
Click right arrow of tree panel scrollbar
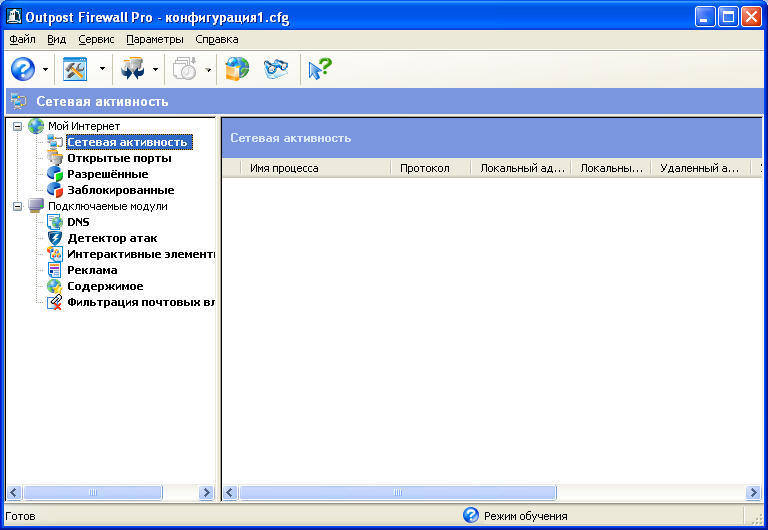pyautogui.click(x=207, y=492)
